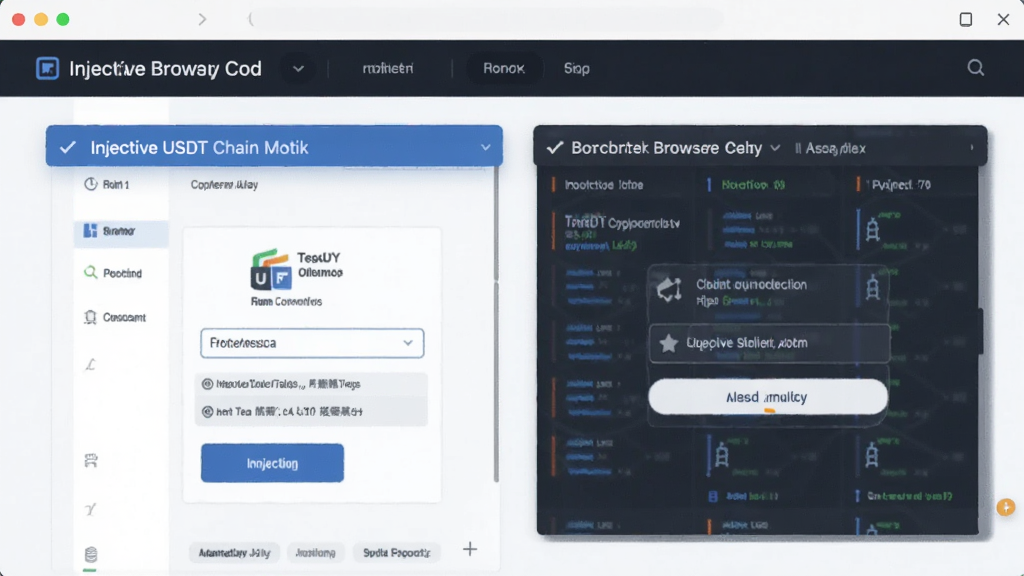Select the star-marked row in the dark popup
The height and width of the screenshot is (576, 1024).
tap(769, 343)
